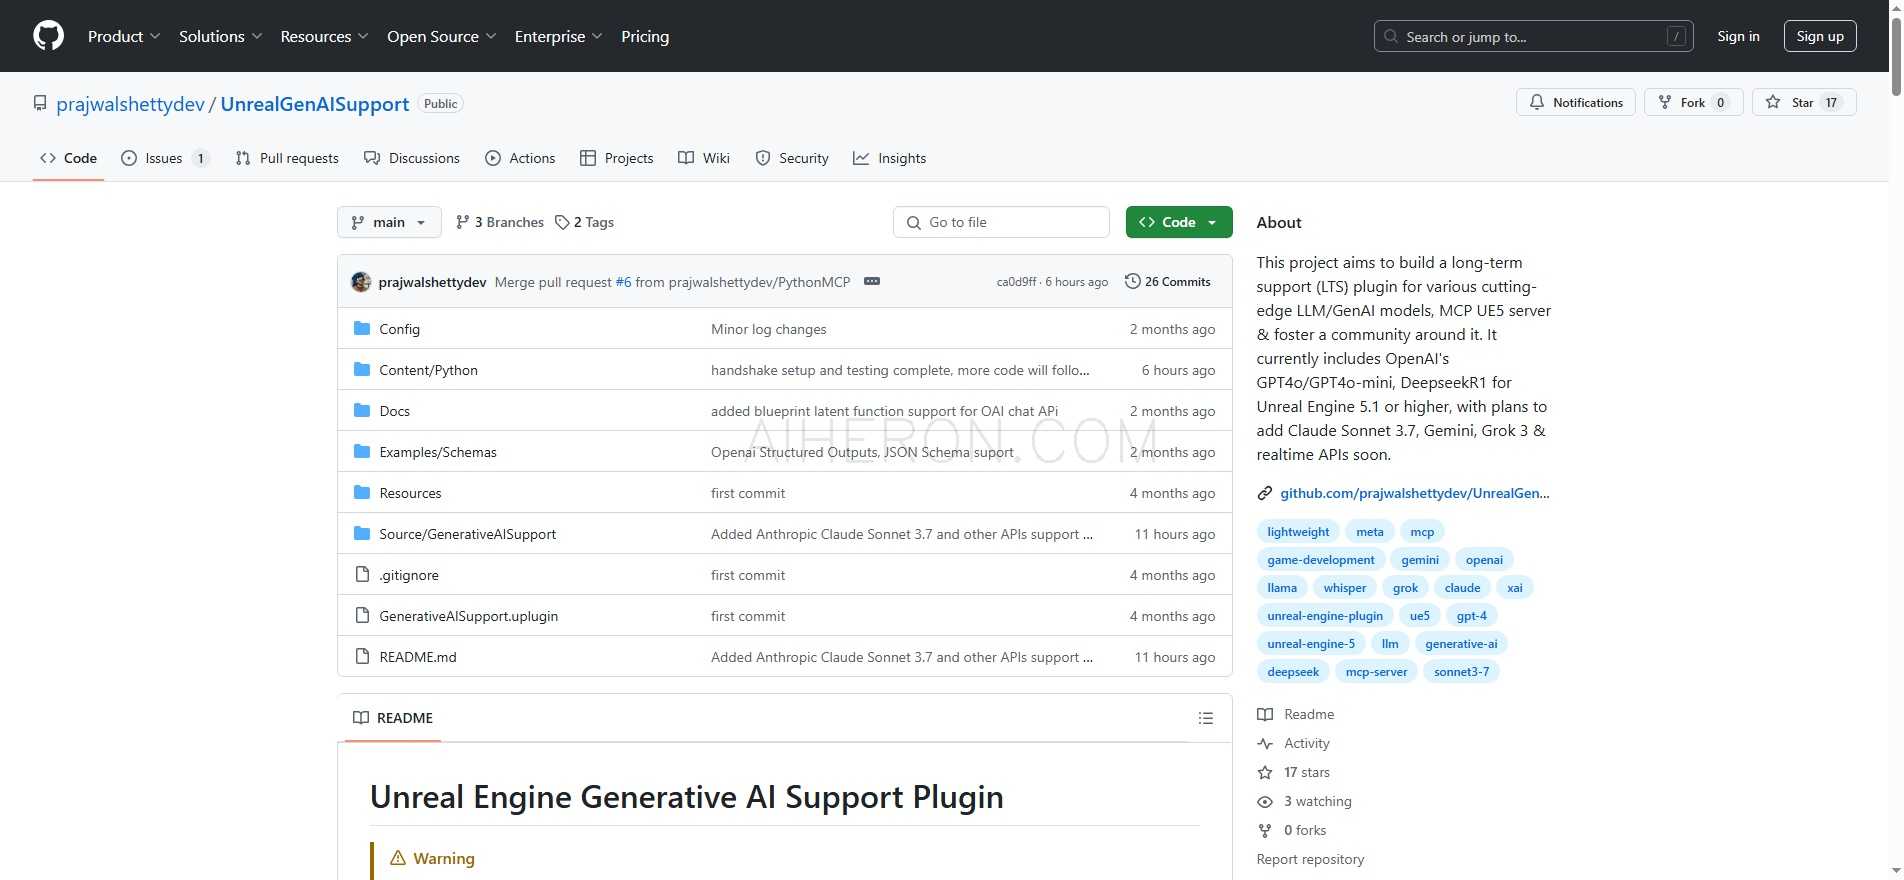Click the commit history clock icon

[x=1133, y=282]
